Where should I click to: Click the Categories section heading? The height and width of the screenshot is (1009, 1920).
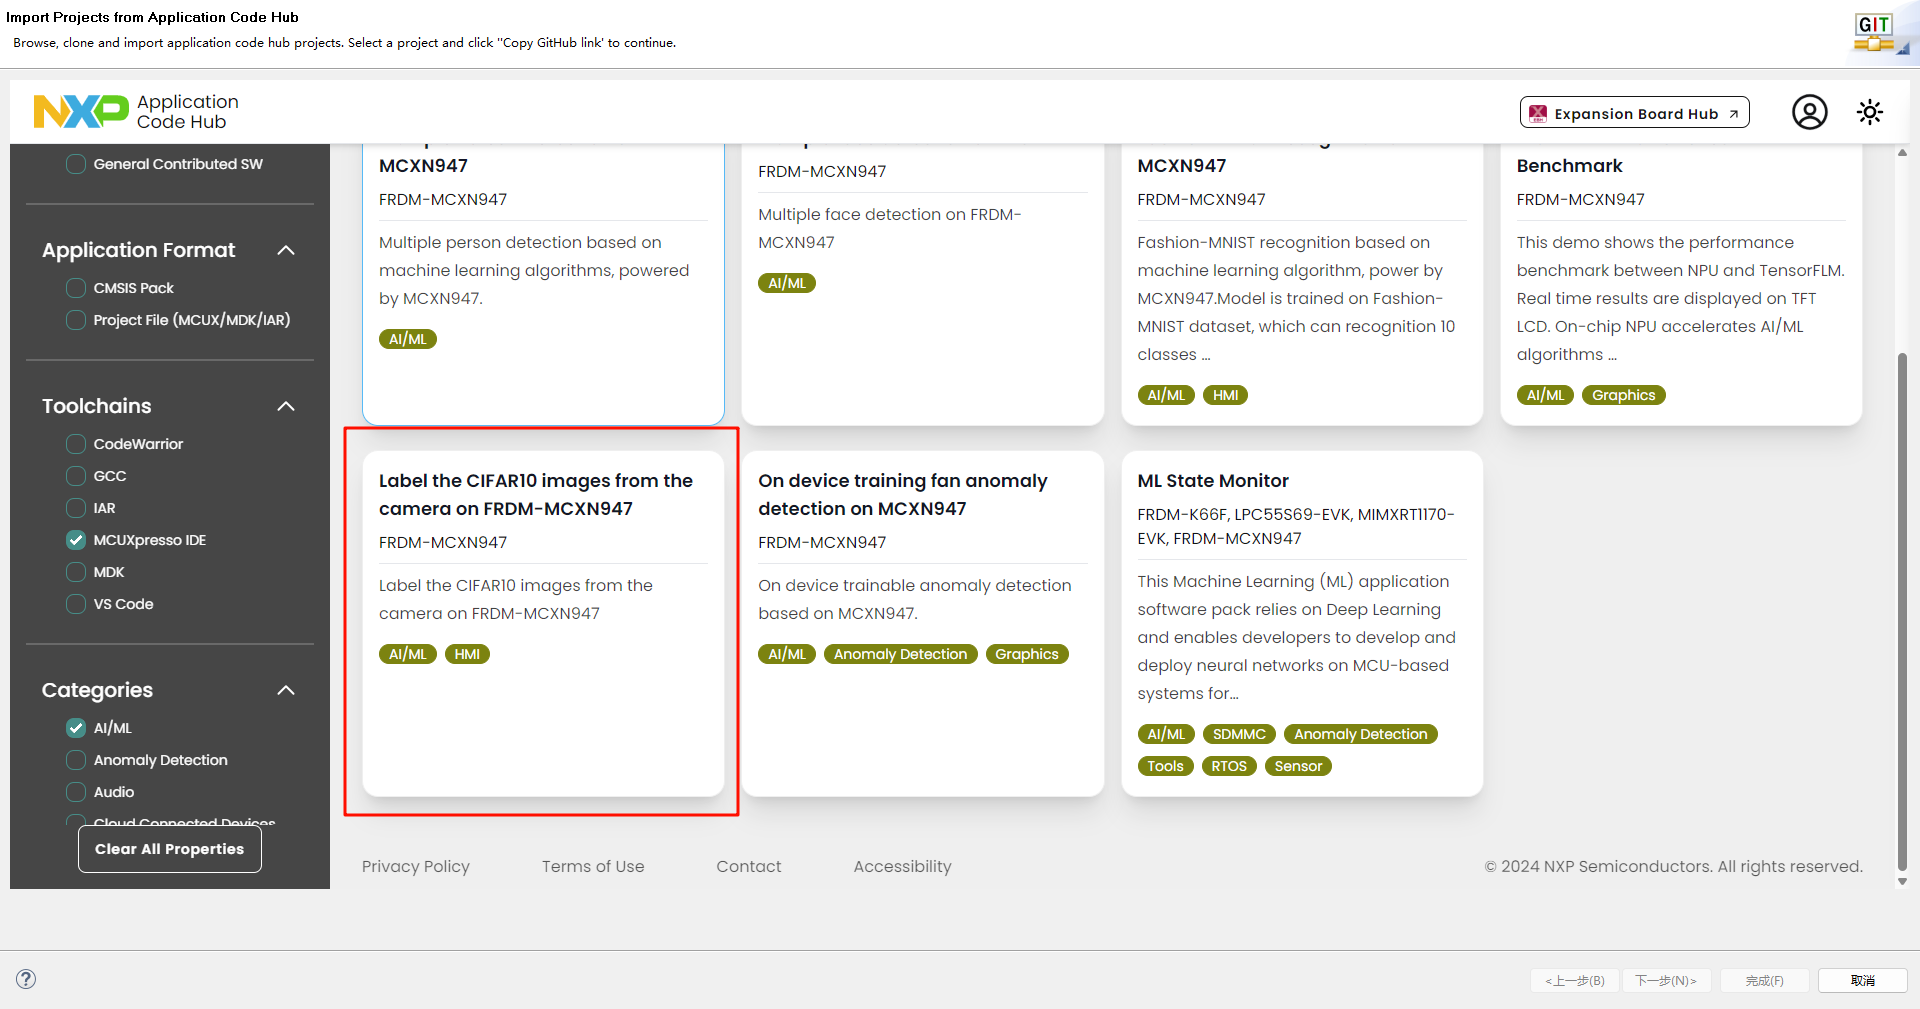click(x=97, y=690)
